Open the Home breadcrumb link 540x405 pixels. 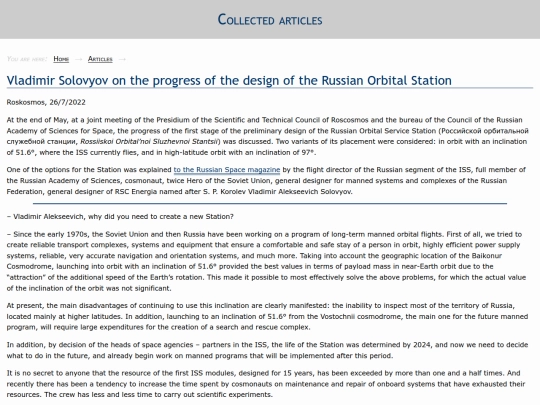click(x=61, y=59)
